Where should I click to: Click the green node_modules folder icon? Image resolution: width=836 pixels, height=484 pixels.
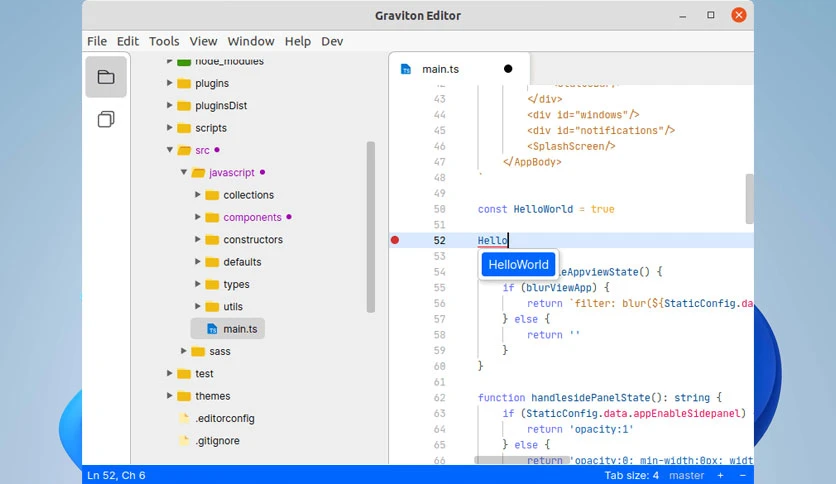point(184,62)
